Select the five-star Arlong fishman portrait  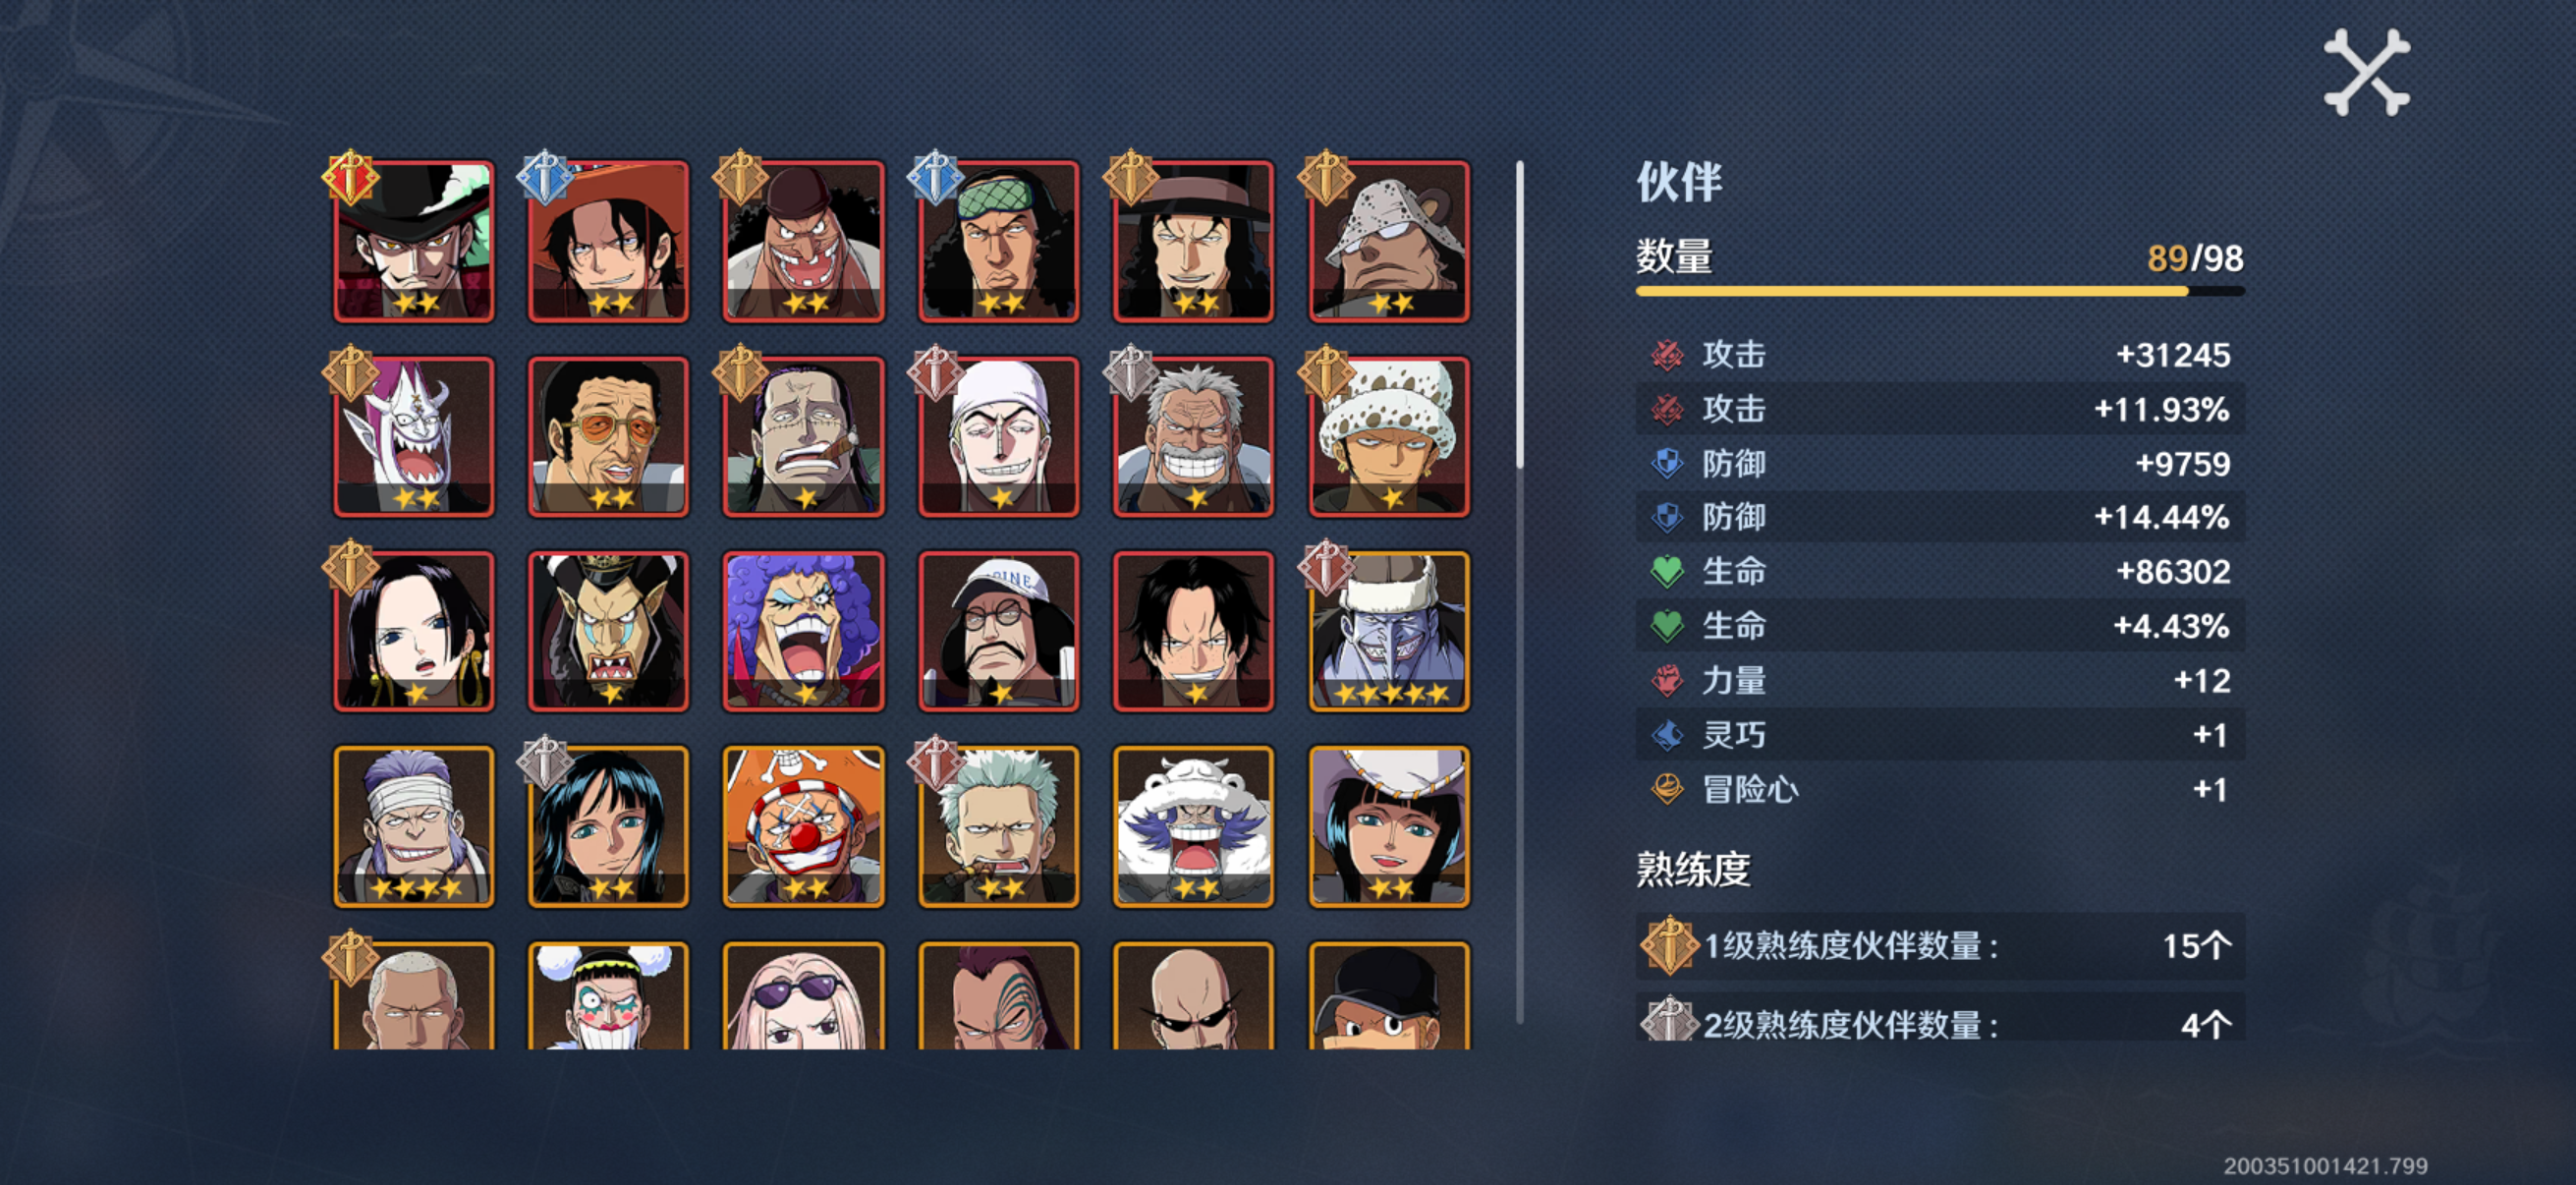pyautogui.click(x=1389, y=631)
